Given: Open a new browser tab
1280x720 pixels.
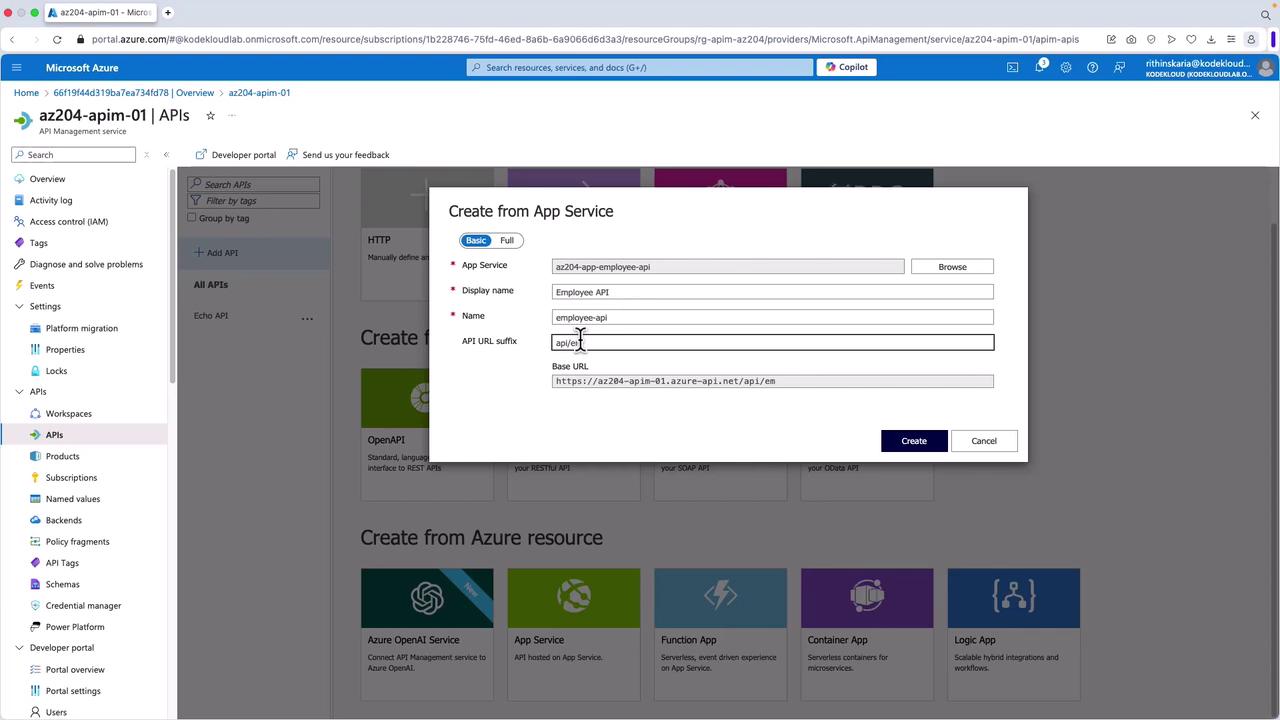Looking at the screenshot, I should coord(168,13).
